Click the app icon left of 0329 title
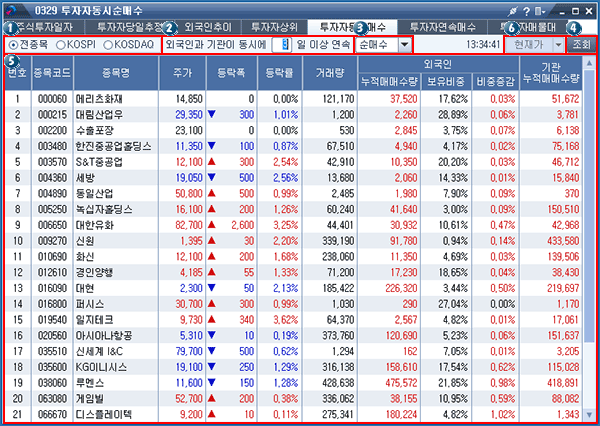 (x=9, y=10)
